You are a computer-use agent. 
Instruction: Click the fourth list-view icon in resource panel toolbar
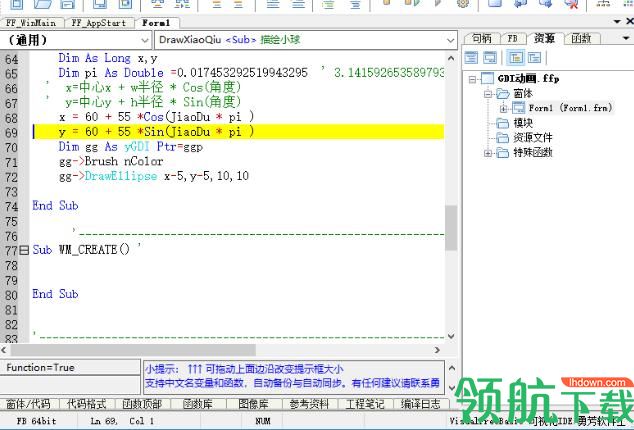click(535, 58)
